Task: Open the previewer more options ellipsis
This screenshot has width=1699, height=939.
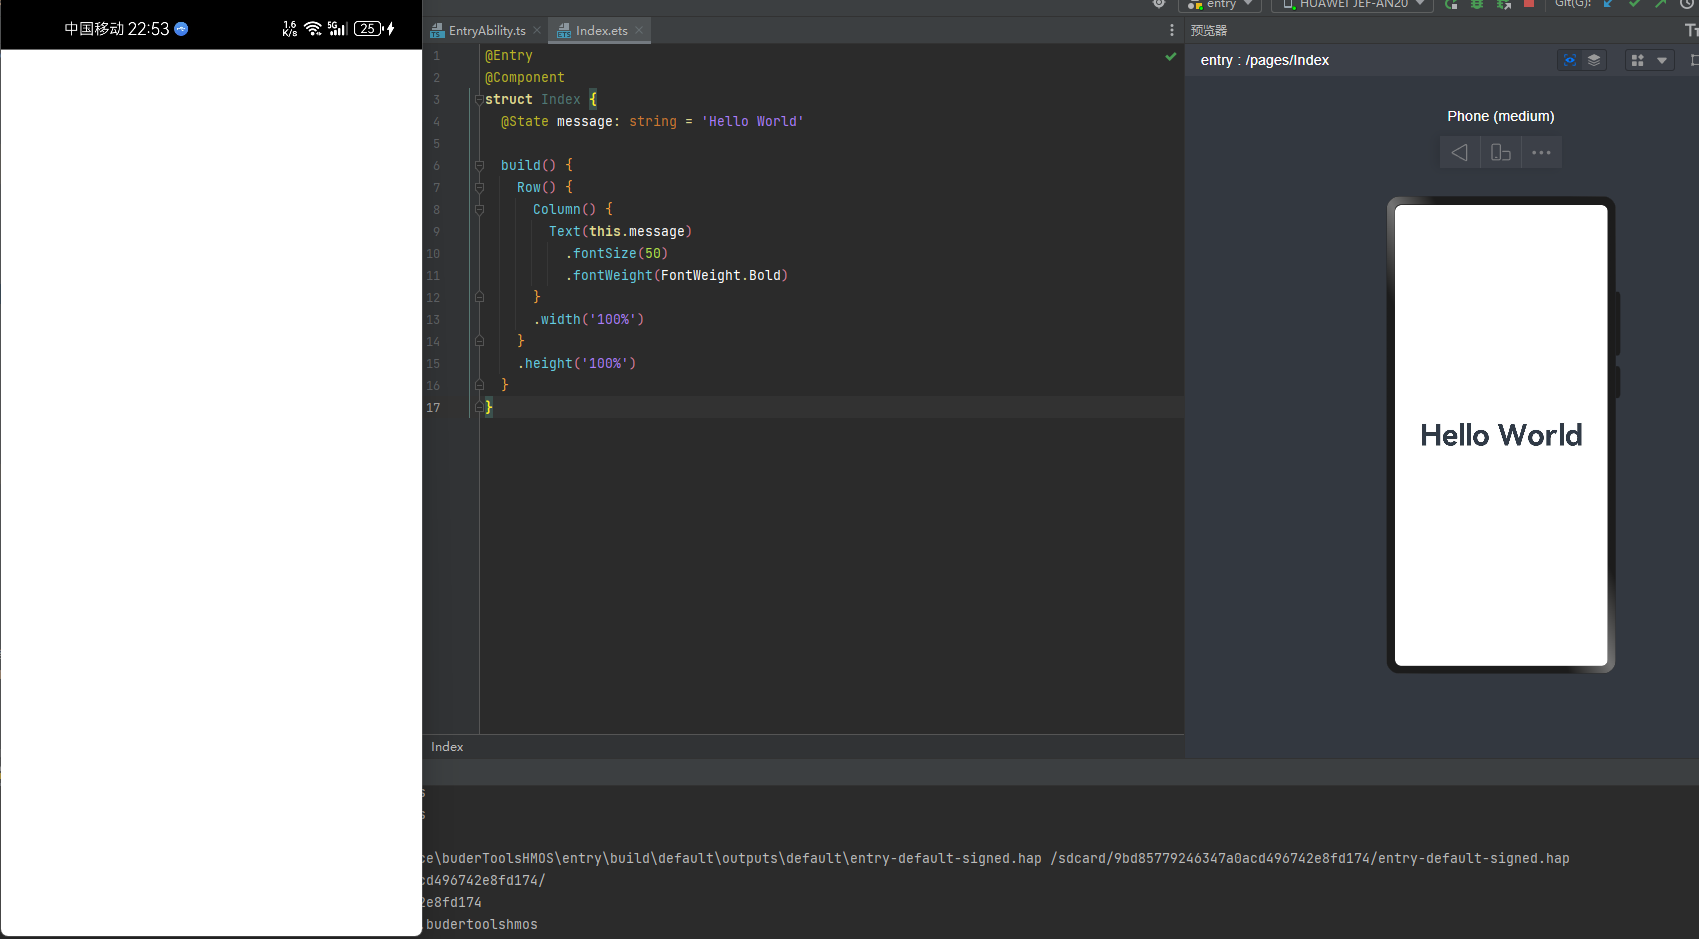Action: point(1541,153)
